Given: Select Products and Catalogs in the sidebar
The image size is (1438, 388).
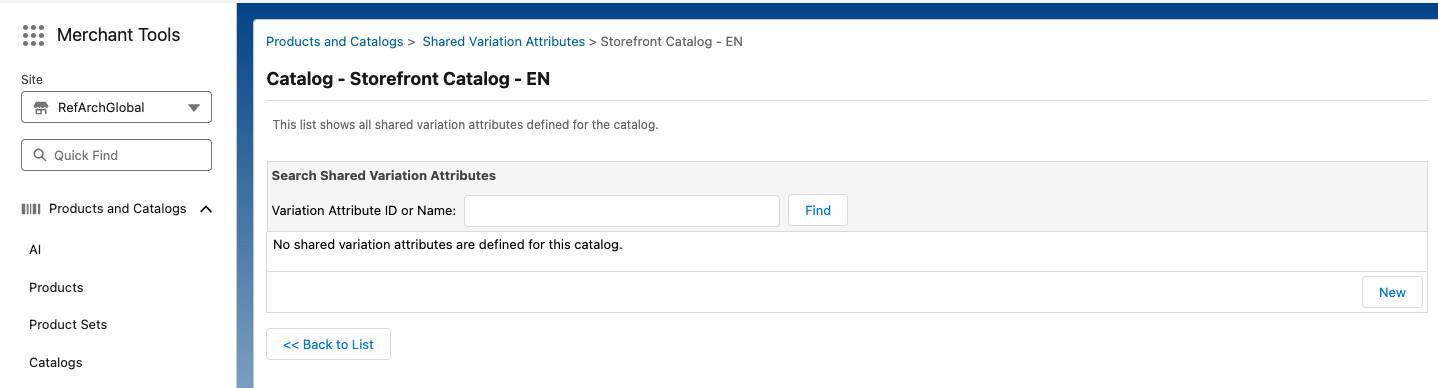Looking at the screenshot, I should coord(118,209).
